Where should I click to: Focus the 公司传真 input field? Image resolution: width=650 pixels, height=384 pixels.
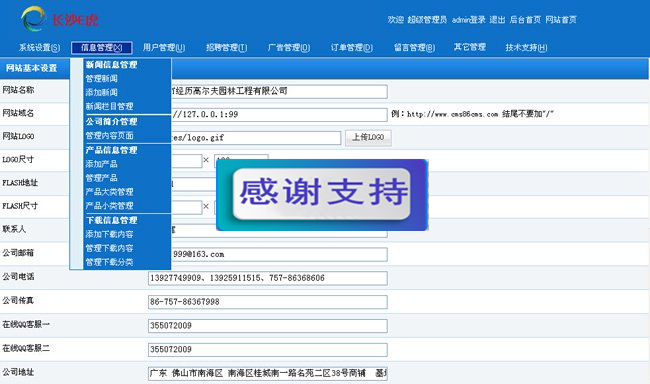pos(268,302)
